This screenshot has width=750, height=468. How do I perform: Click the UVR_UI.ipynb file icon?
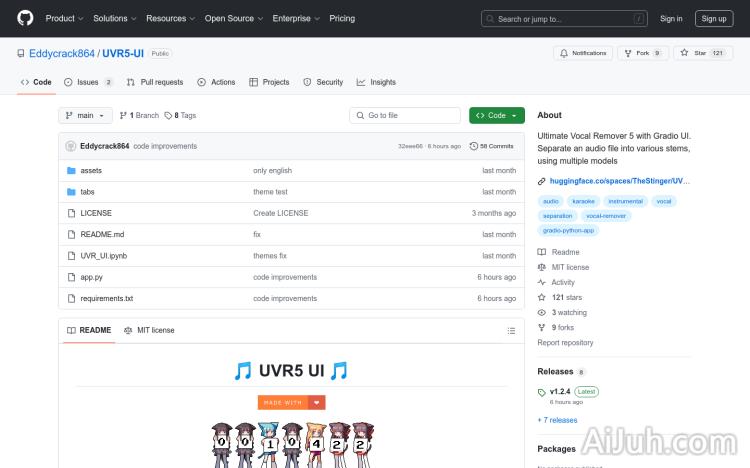[x=71, y=256]
